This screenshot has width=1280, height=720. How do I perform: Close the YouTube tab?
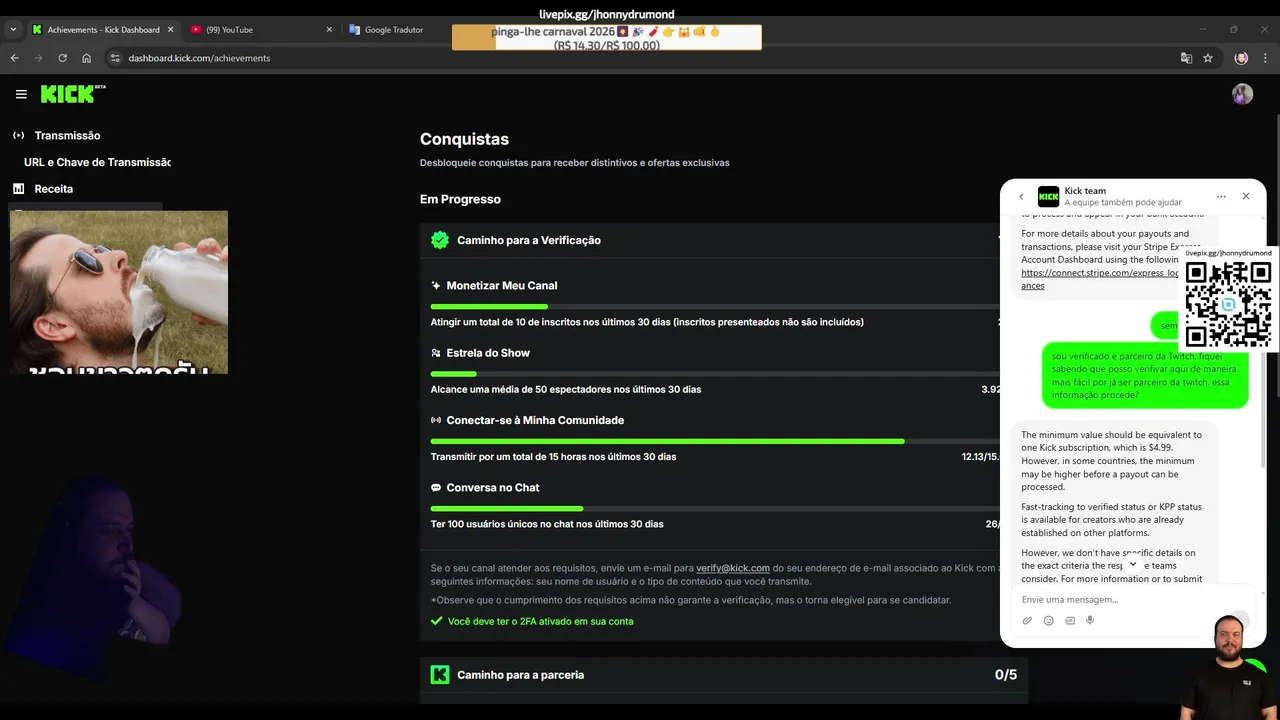point(329,30)
